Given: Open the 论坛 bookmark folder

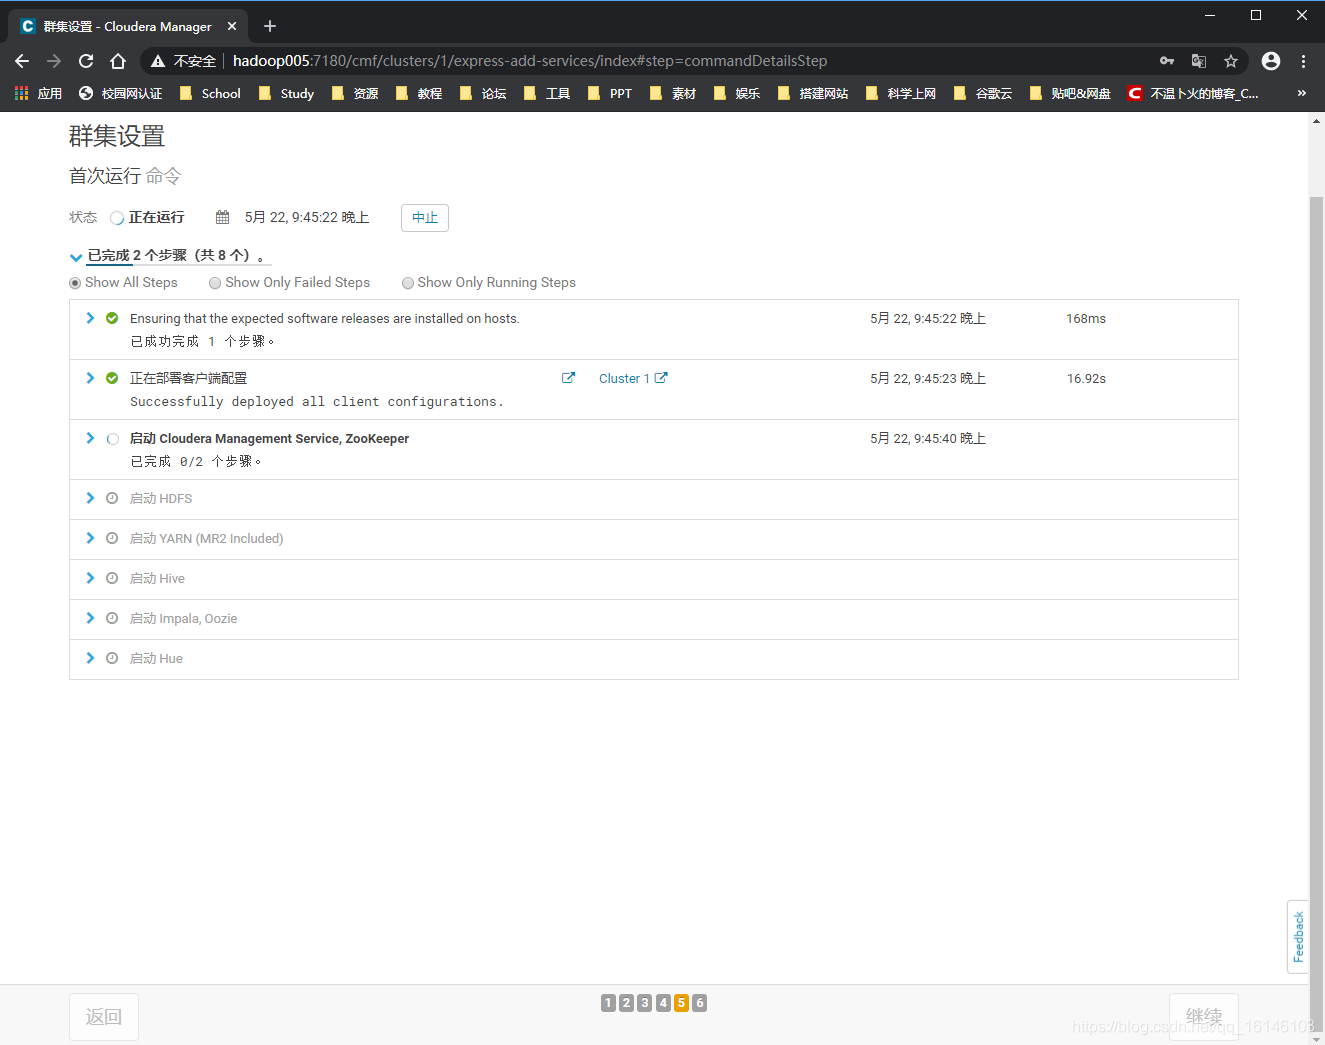Looking at the screenshot, I should pos(482,93).
